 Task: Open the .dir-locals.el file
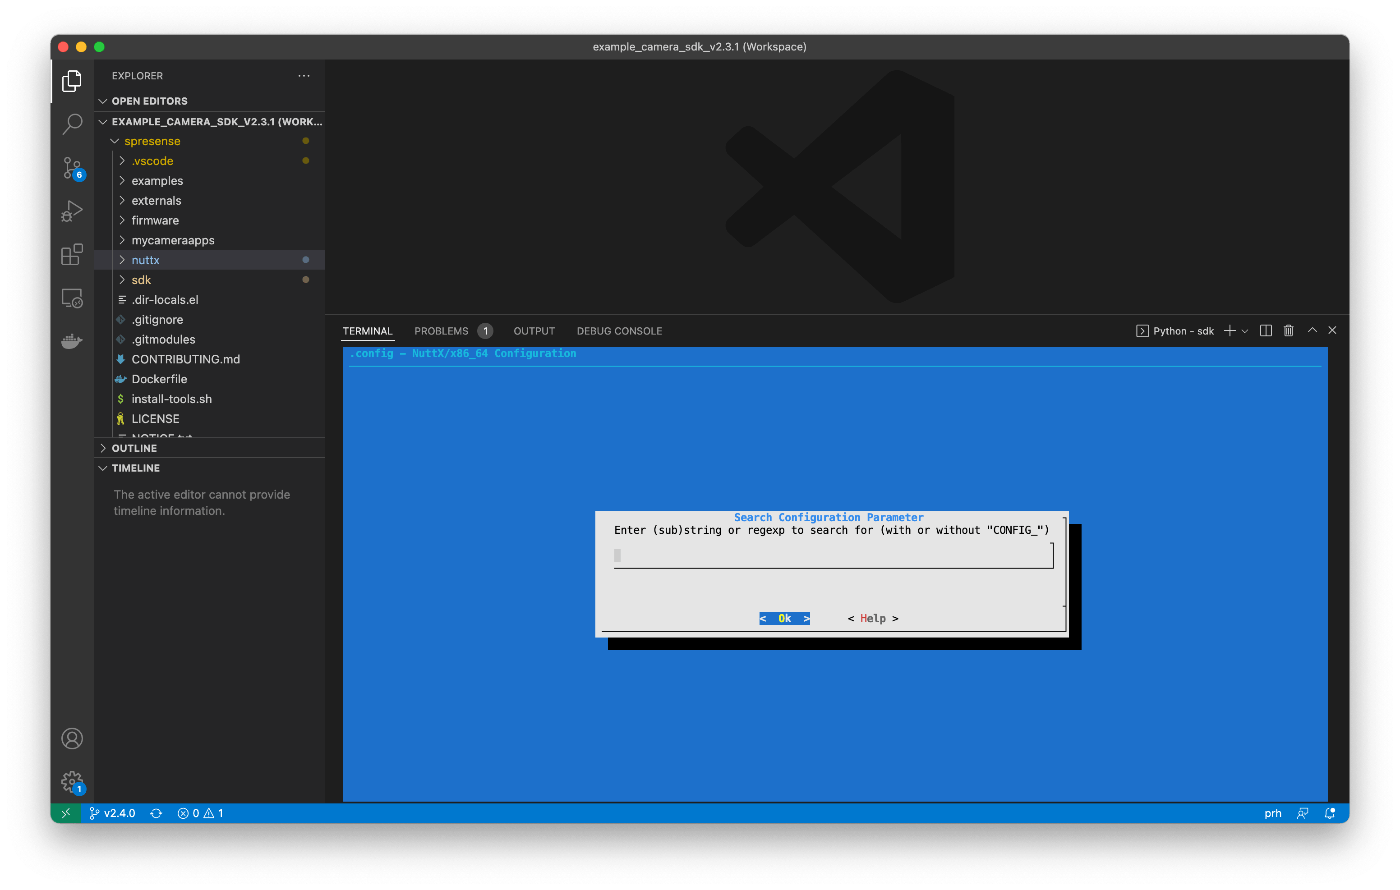click(x=210, y=300)
